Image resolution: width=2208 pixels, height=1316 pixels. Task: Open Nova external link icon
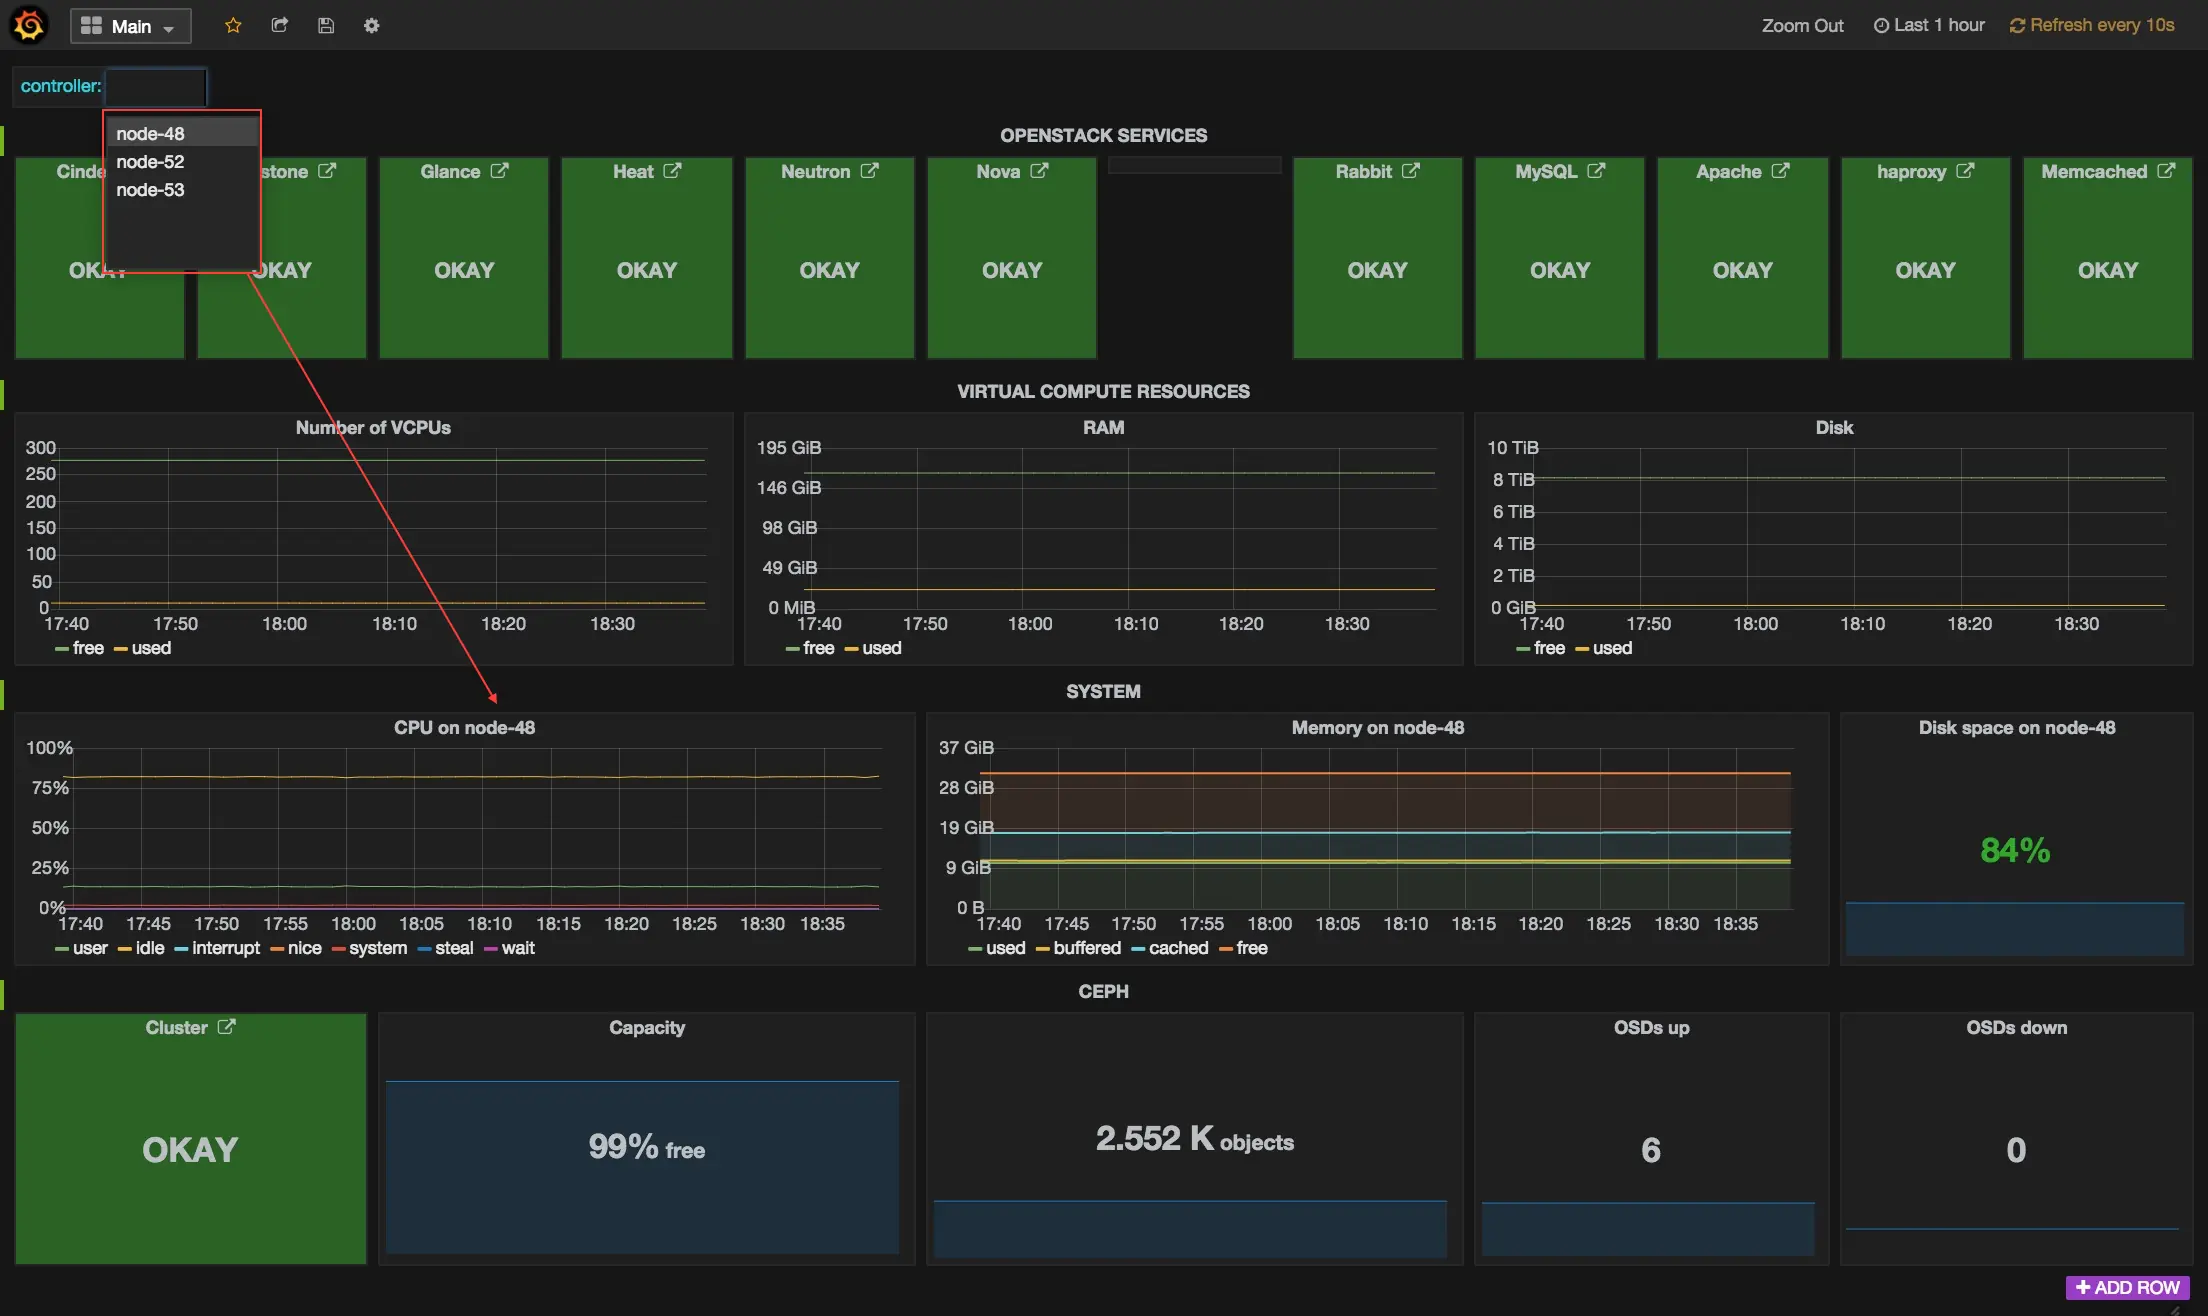pyautogui.click(x=1039, y=171)
